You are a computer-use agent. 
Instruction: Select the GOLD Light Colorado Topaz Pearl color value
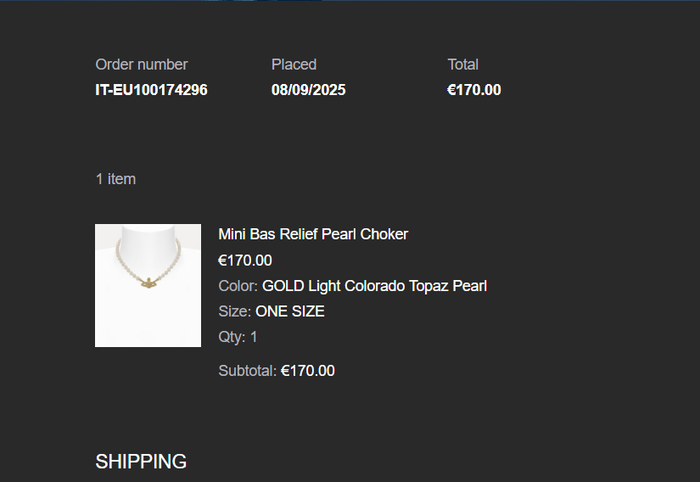click(x=374, y=286)
